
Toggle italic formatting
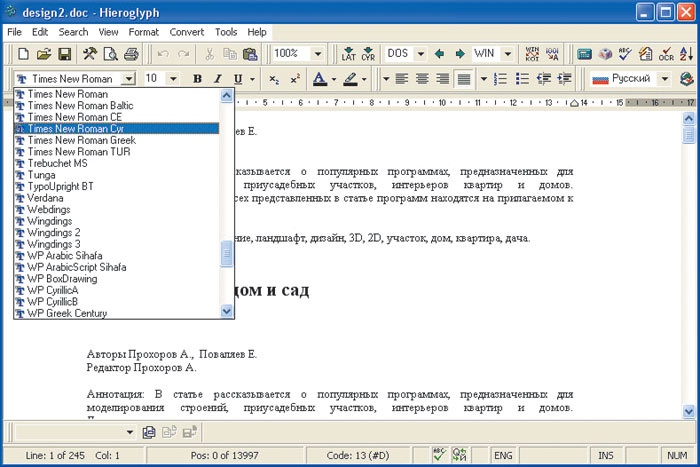[x=217, y=79]
